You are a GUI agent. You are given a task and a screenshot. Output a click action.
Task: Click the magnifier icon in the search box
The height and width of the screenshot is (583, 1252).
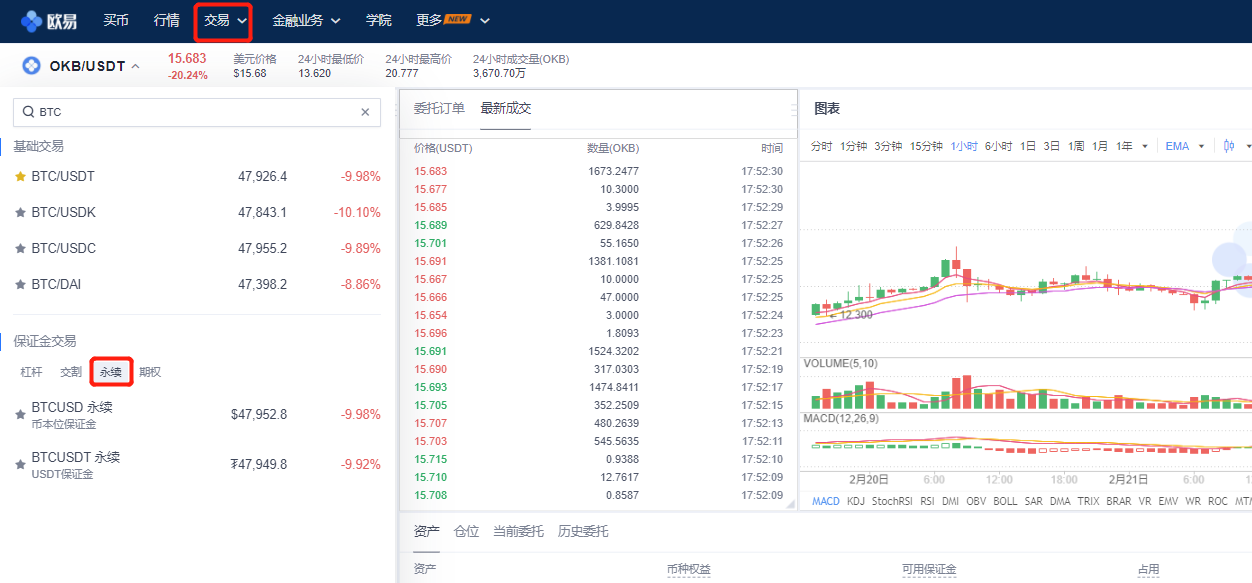click(x=28, y=113)
